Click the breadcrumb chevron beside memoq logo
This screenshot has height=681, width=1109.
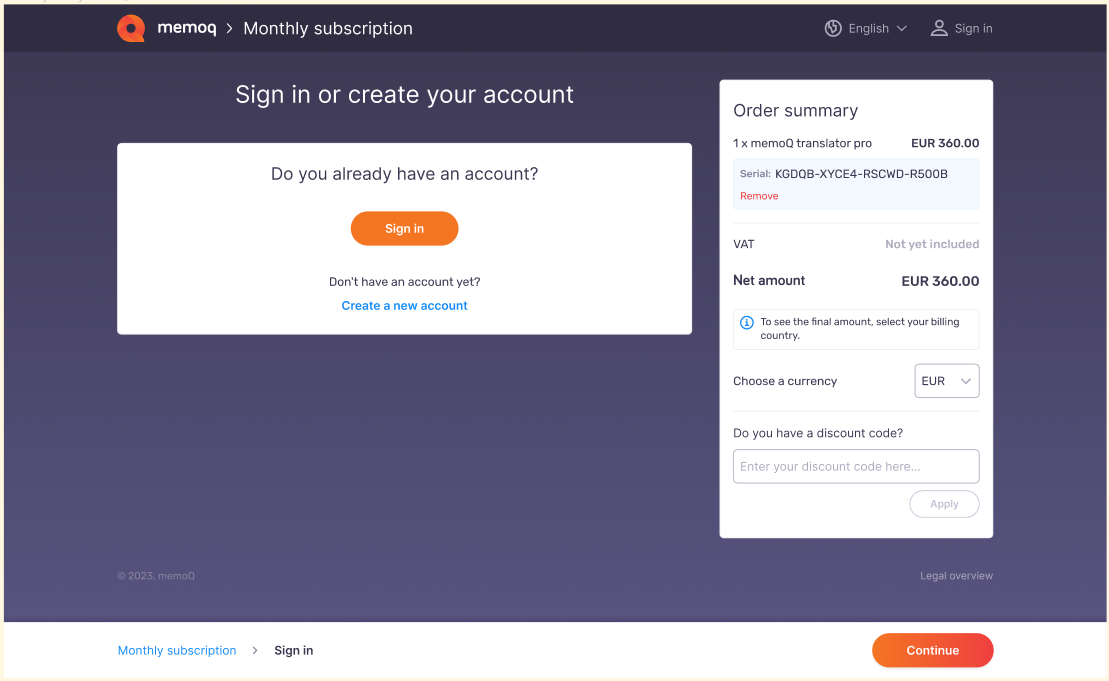click(229, 28)
